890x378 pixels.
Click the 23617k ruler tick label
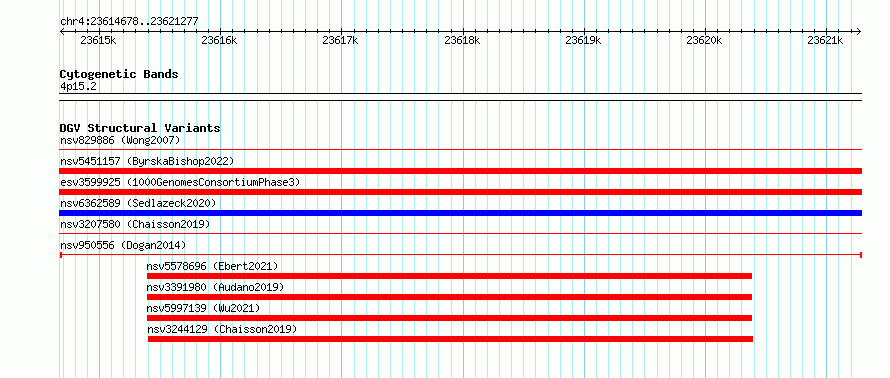click(341, 40)
